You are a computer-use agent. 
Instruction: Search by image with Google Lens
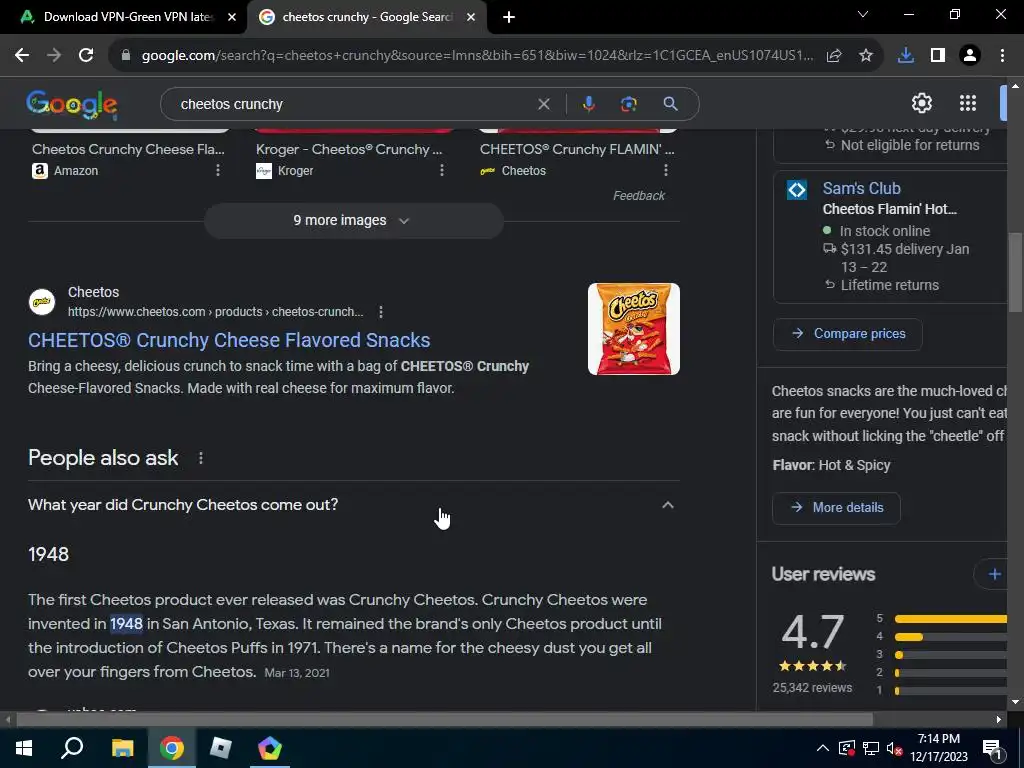pyautogui.click(x=629, y=104)
